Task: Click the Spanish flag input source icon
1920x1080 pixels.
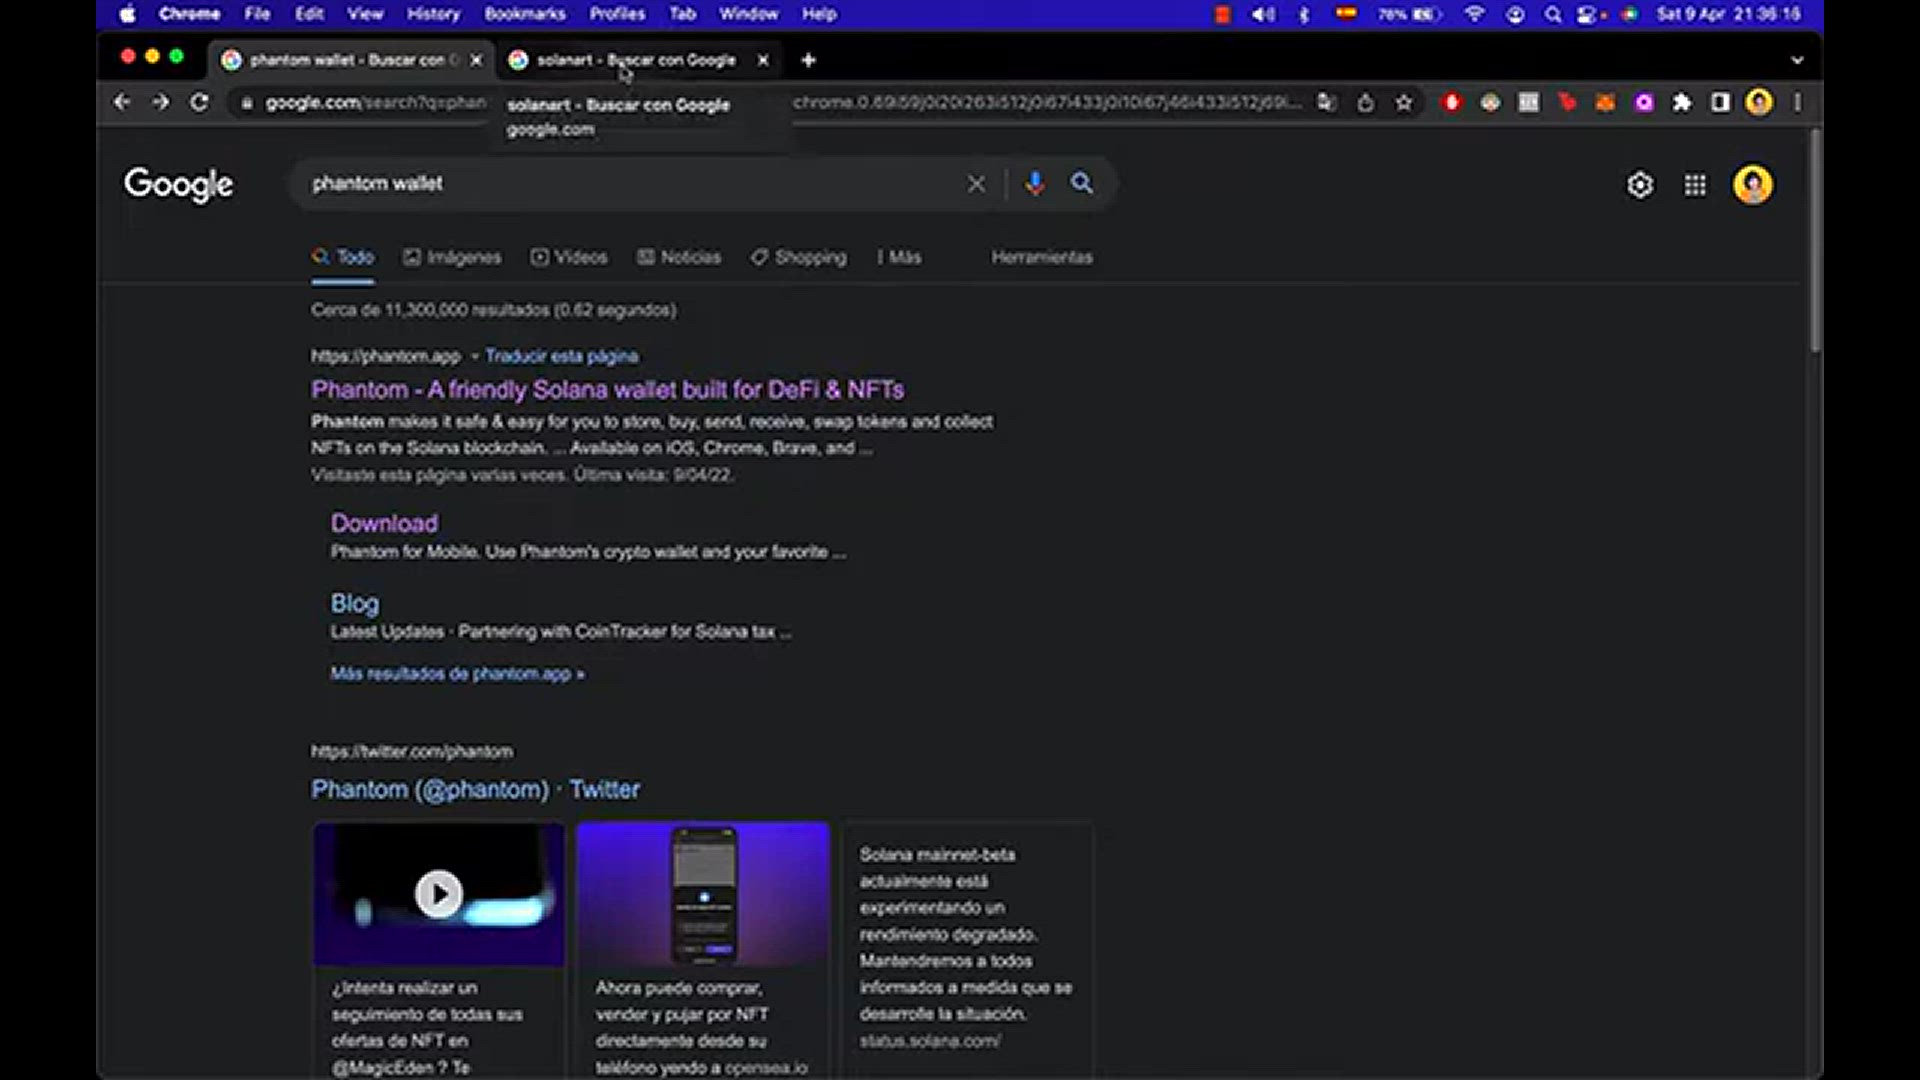Action: pos(1346,14)
